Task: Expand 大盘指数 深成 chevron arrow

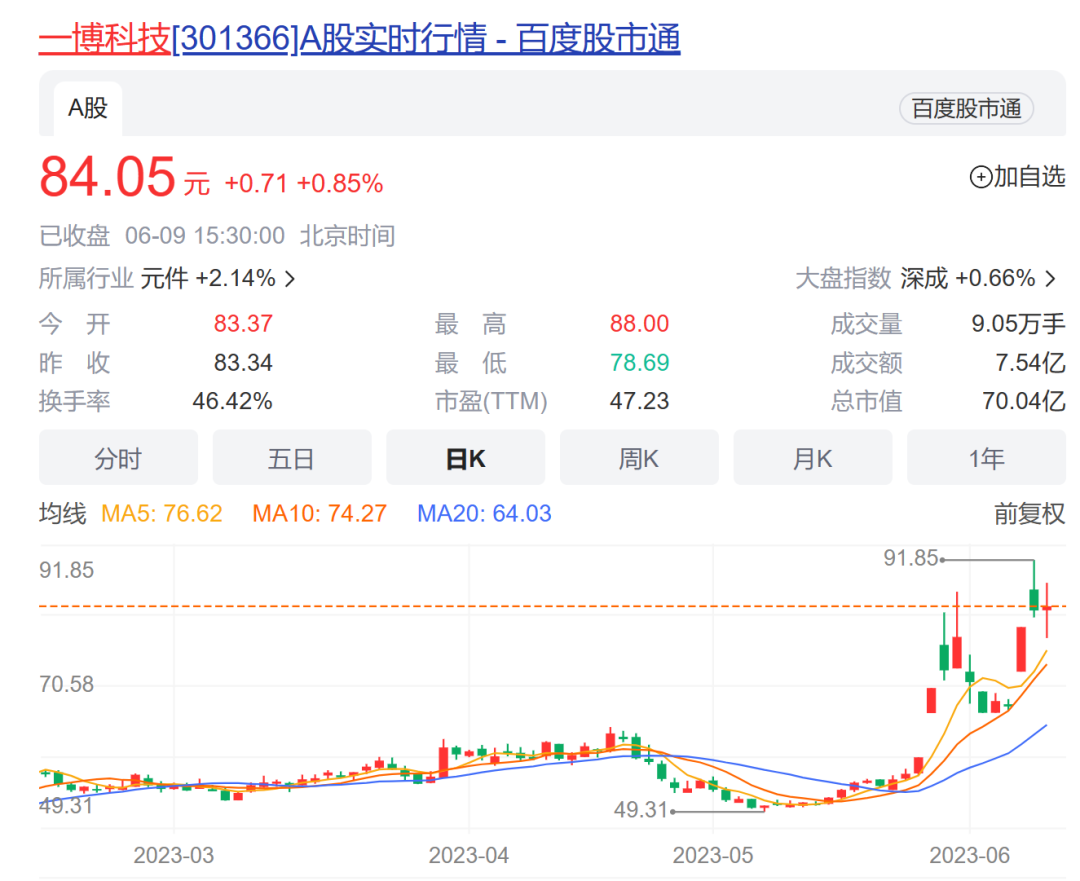Action: click(x=1050, y=279)
